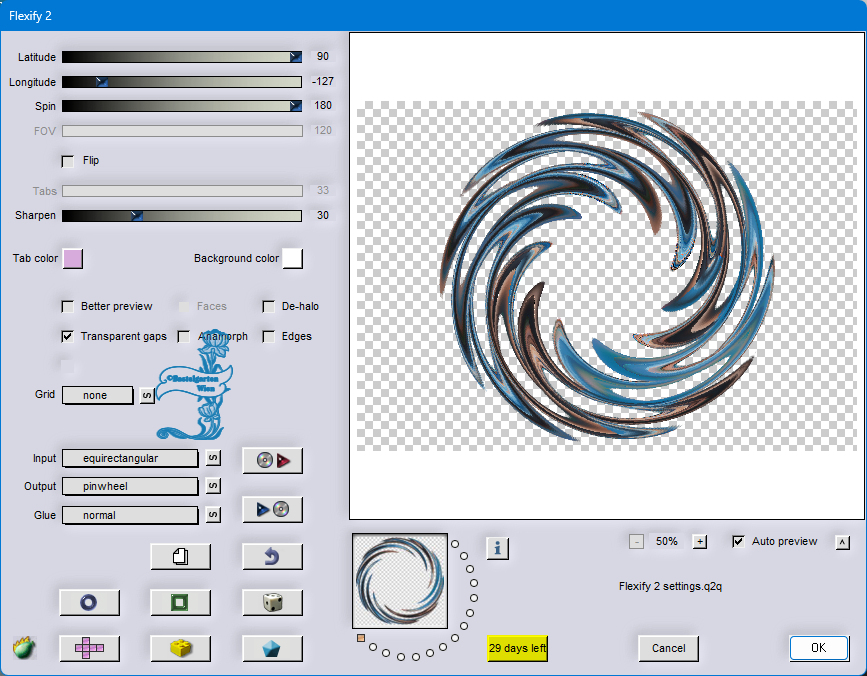This screenshot has width=867, height=676.
Task: Cancel the Flexify dialog
Action: point(668,648)
